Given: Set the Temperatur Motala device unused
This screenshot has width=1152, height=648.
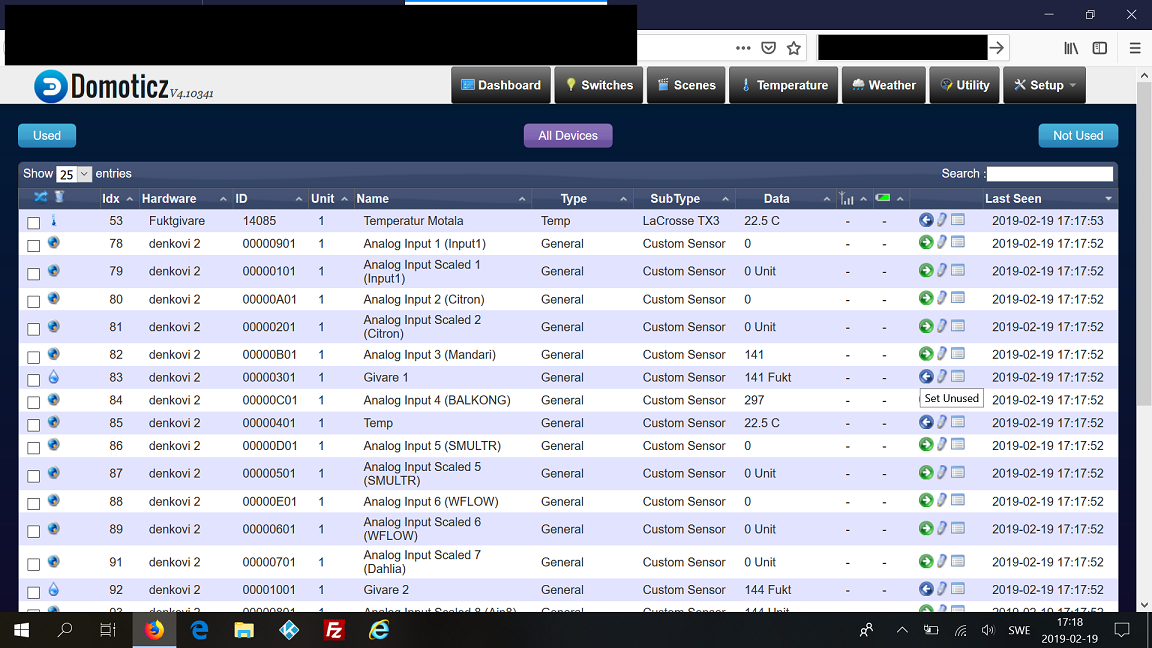Looking at the screenshot, I should point(925,220).
